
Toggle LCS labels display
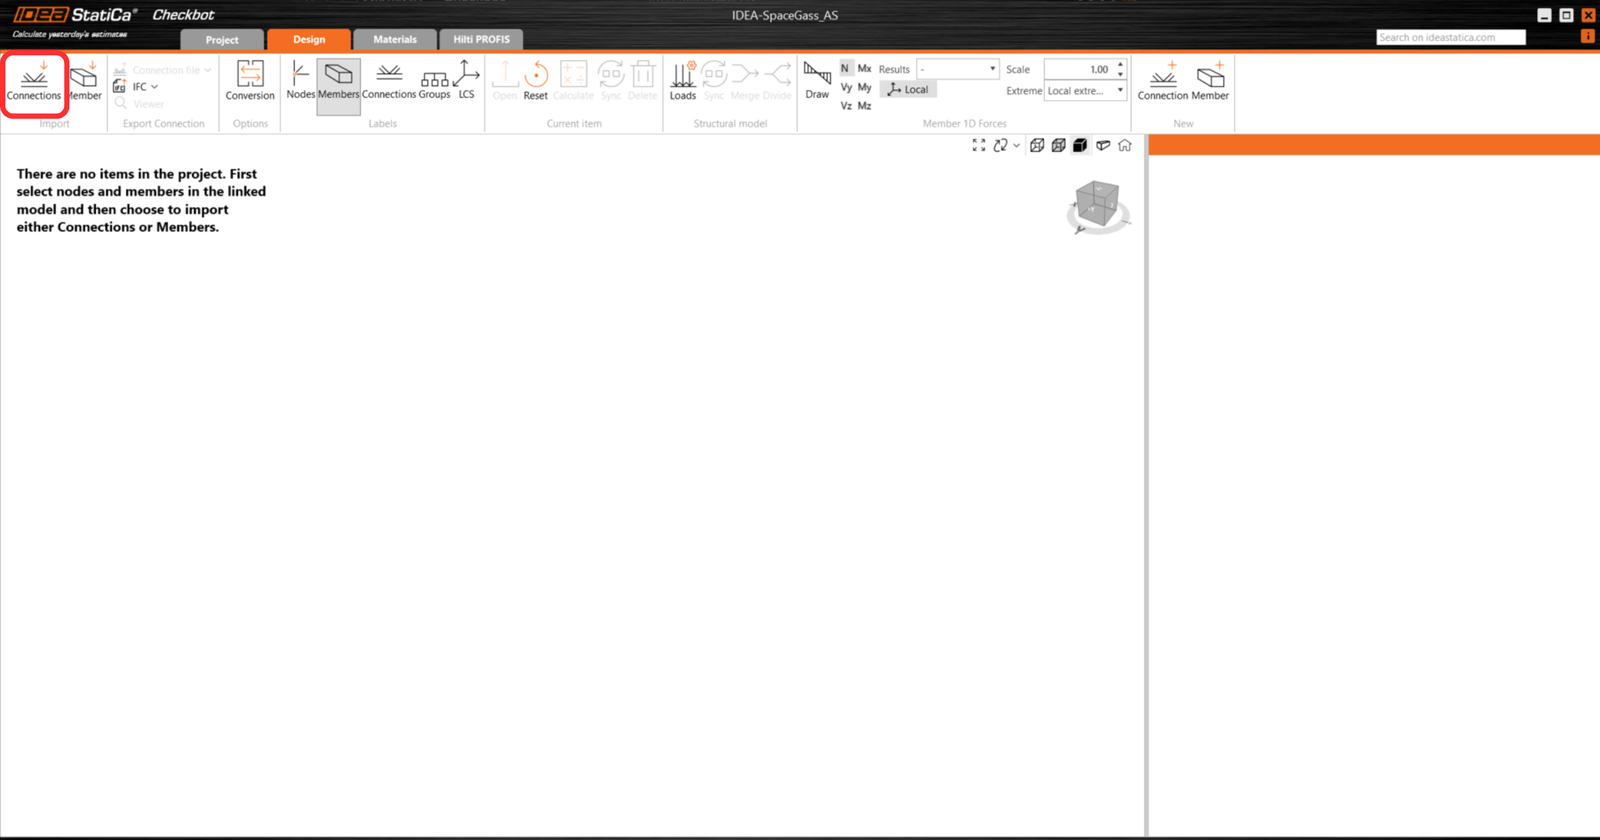tap(466, 81)
